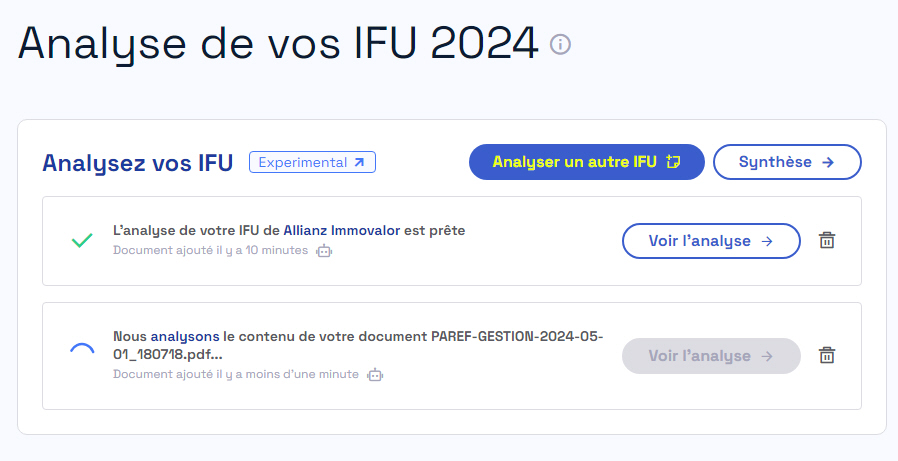Screen dimensions: 898x461
Task: Delete the PAREF-GESTION document with the trash icon
Action: coord(827,355)
